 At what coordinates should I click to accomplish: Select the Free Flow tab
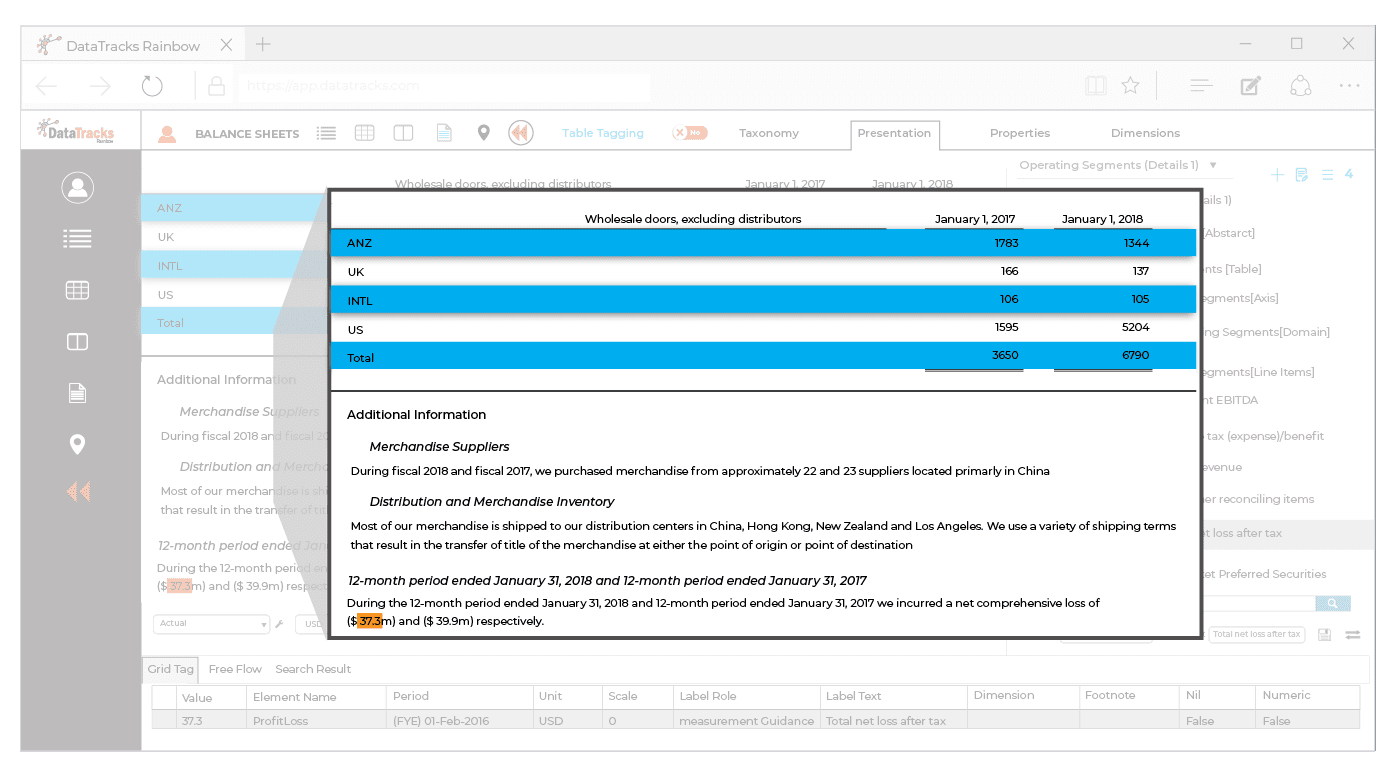[x=235, y=669]
